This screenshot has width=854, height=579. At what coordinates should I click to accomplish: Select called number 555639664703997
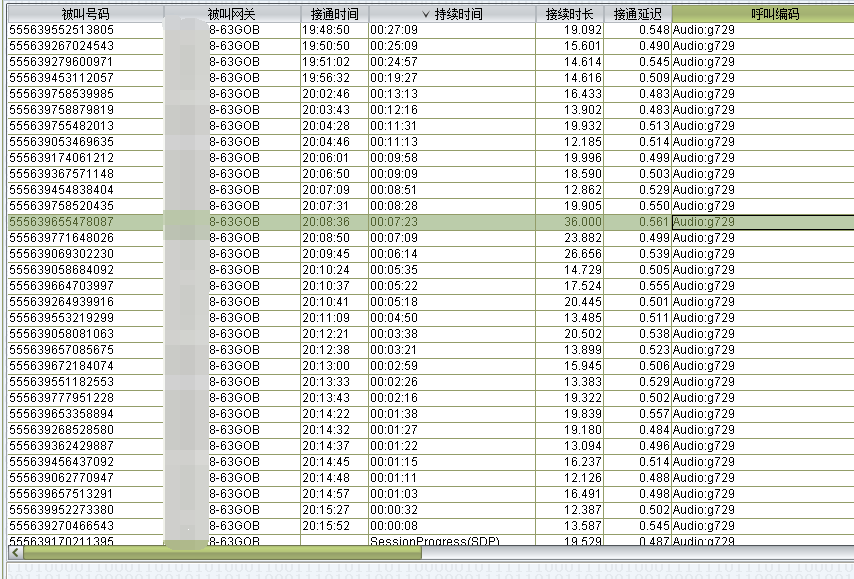pos(62,286)
